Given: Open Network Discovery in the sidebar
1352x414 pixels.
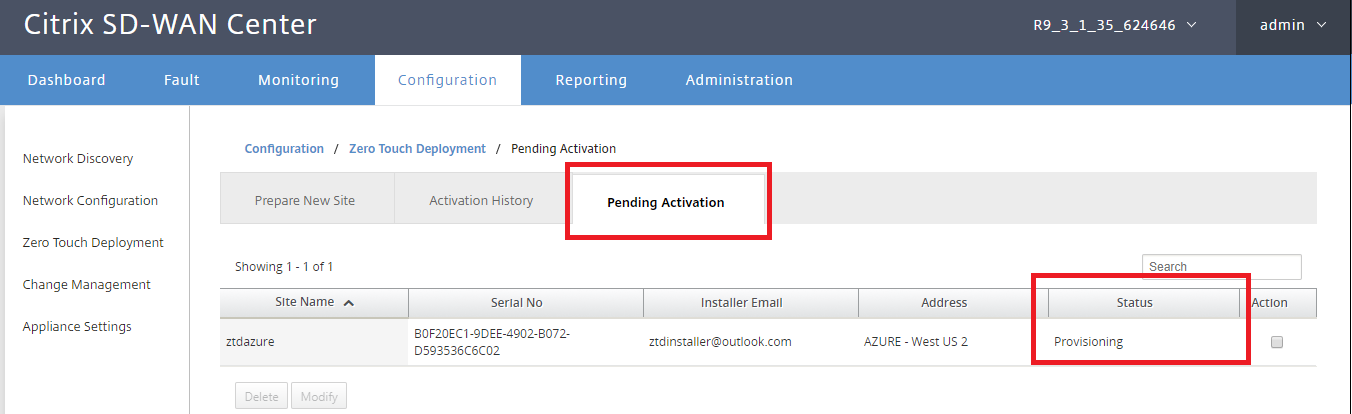Looking at the screenshot, I should coord(78,159).
